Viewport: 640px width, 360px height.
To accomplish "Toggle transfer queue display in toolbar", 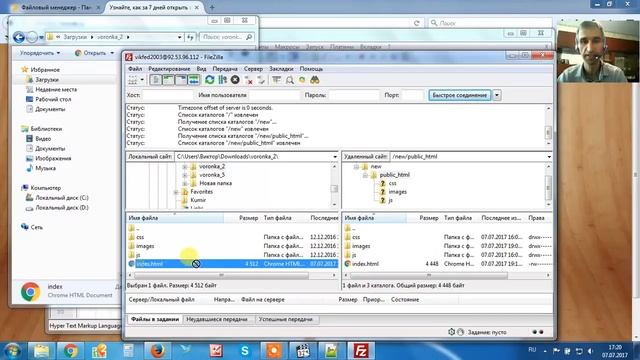I will pyautogui.click(x=193, y=80).
